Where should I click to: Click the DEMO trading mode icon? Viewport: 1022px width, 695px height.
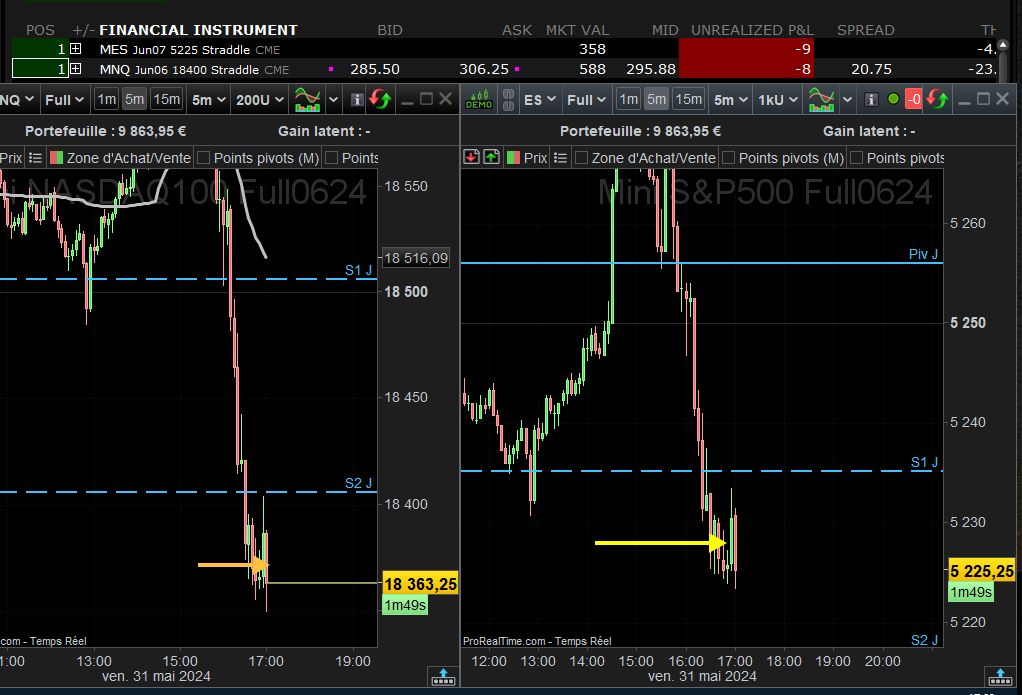pyautogui.click(x=479, y=100)
